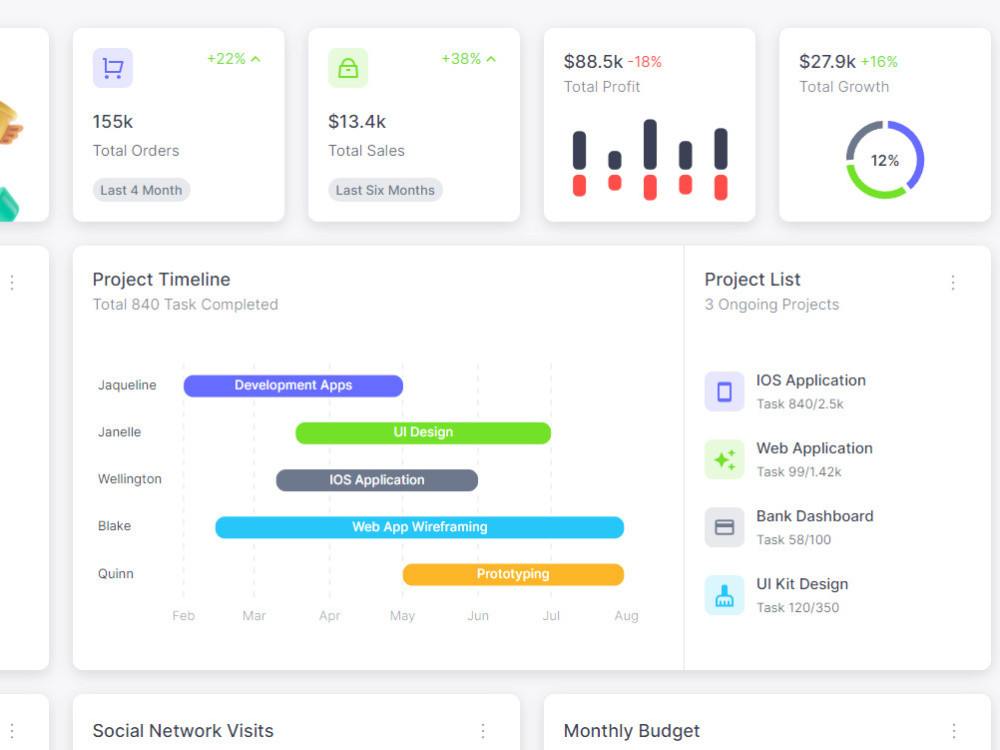Image resolution: width=1000 pixels, height=750 pixels.
Task: Click the shopping cart icon in Total Orders card
Action: (113, 68)
